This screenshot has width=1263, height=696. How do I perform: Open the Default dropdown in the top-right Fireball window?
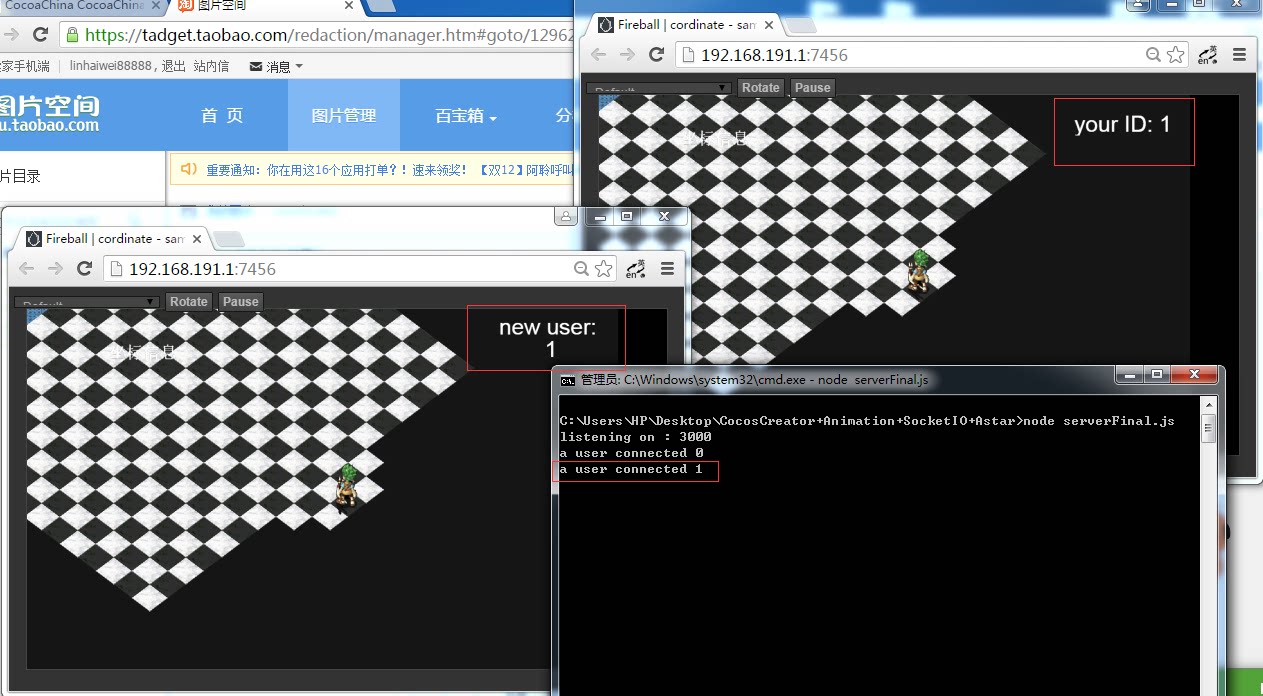pos(659,89)
